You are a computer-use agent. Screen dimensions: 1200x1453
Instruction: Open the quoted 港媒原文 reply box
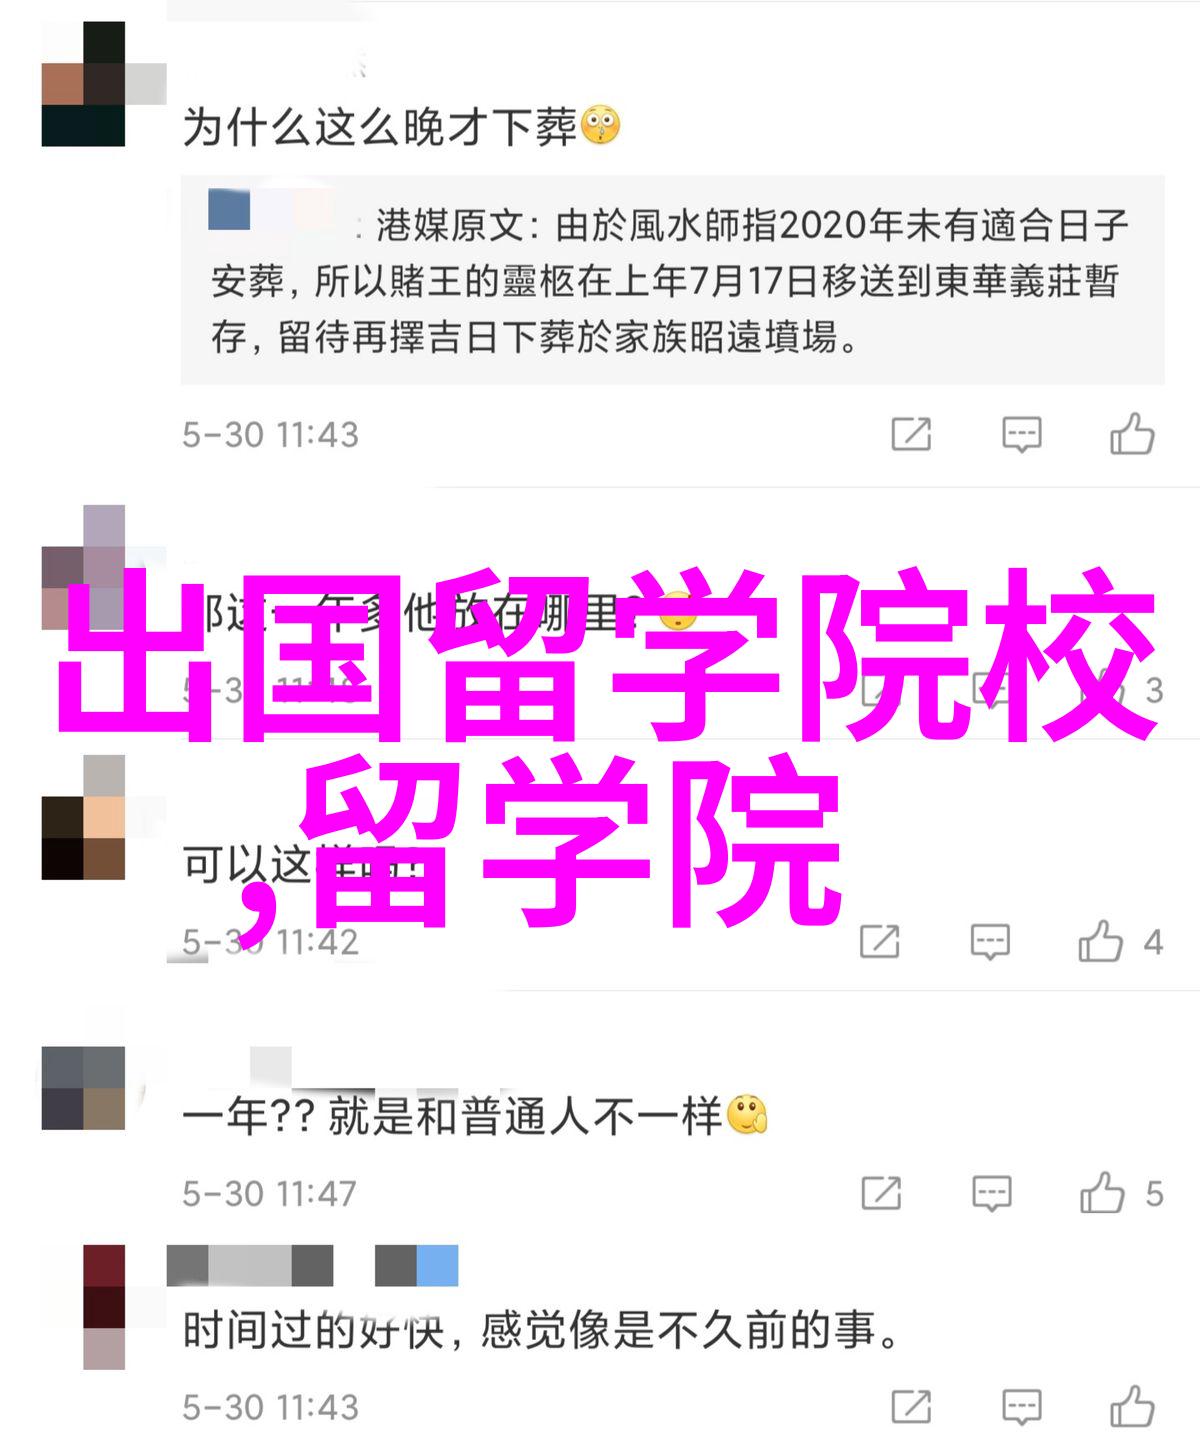[672, 280]
